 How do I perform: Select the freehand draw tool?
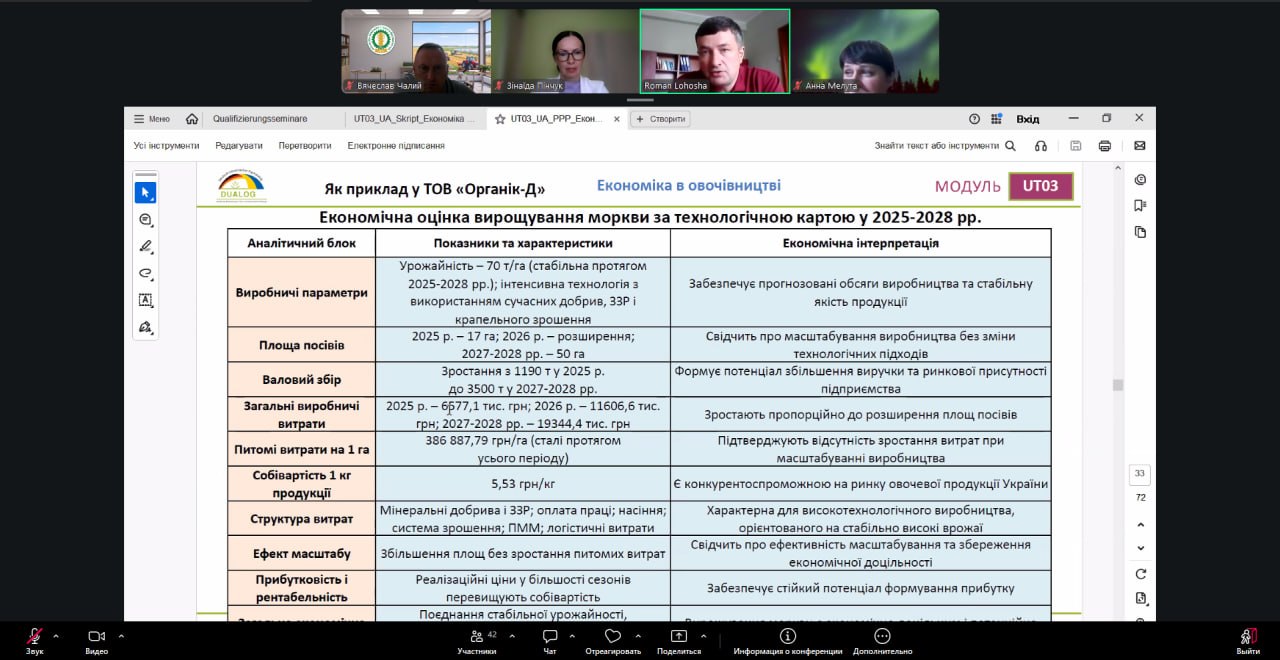pyautogui.click(x=145, y=274)
